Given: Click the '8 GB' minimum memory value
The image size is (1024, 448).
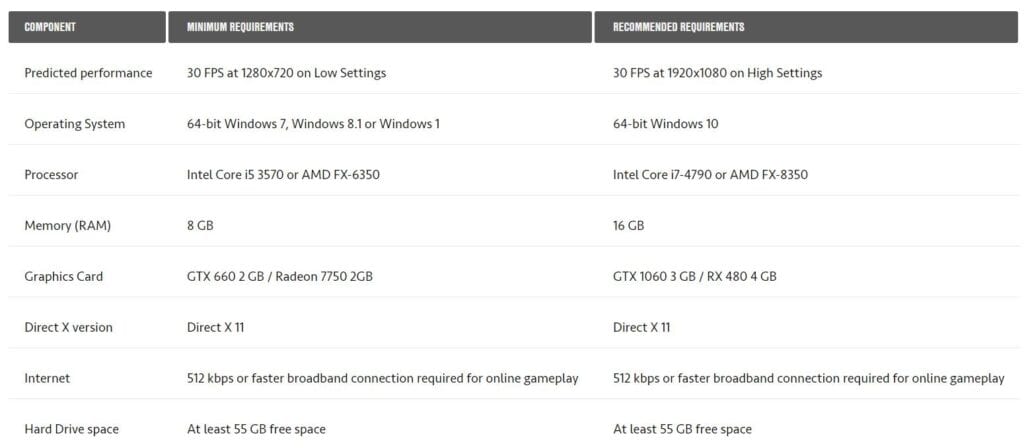Looking at the screenshot, I should click(x=200, y=226).
